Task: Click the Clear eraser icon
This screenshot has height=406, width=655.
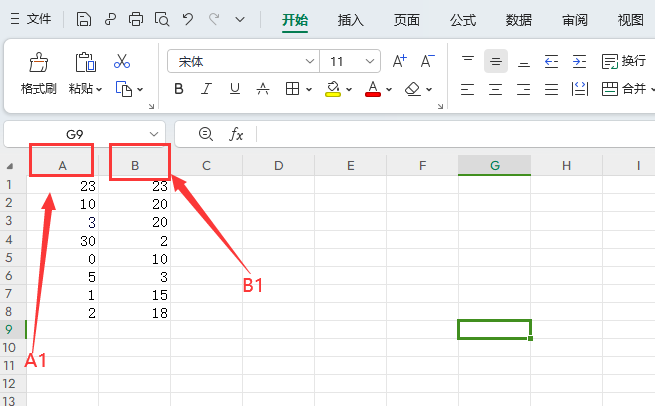Action: click(413, 89)
